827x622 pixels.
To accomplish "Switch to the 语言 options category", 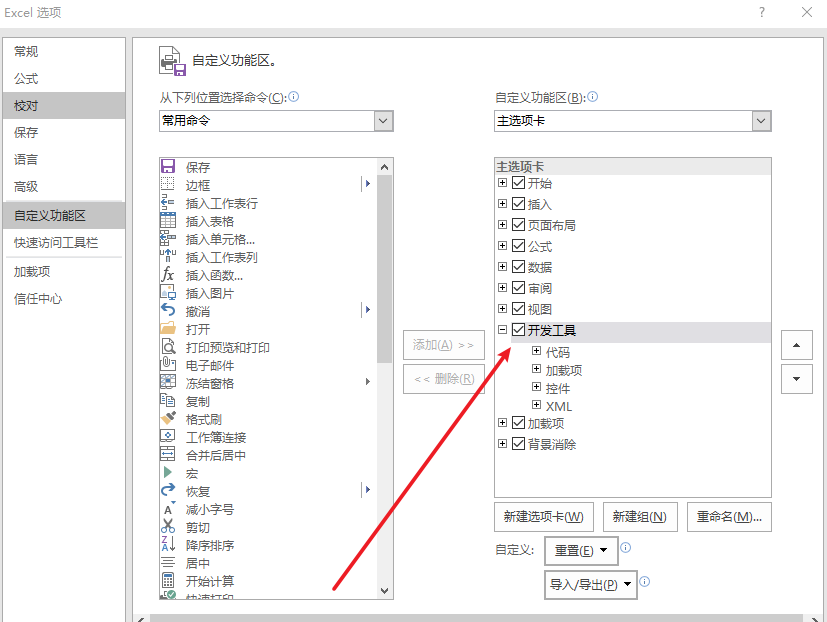I will click(64, 159).
